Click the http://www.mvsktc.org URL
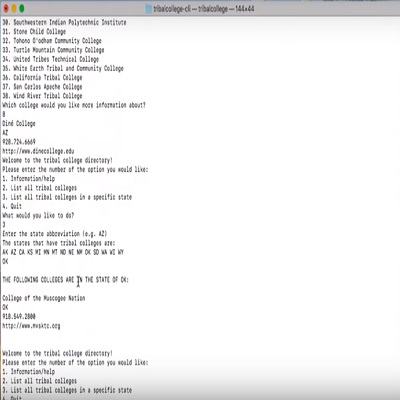This screenshot has height=400, width=400. point(31,326)
